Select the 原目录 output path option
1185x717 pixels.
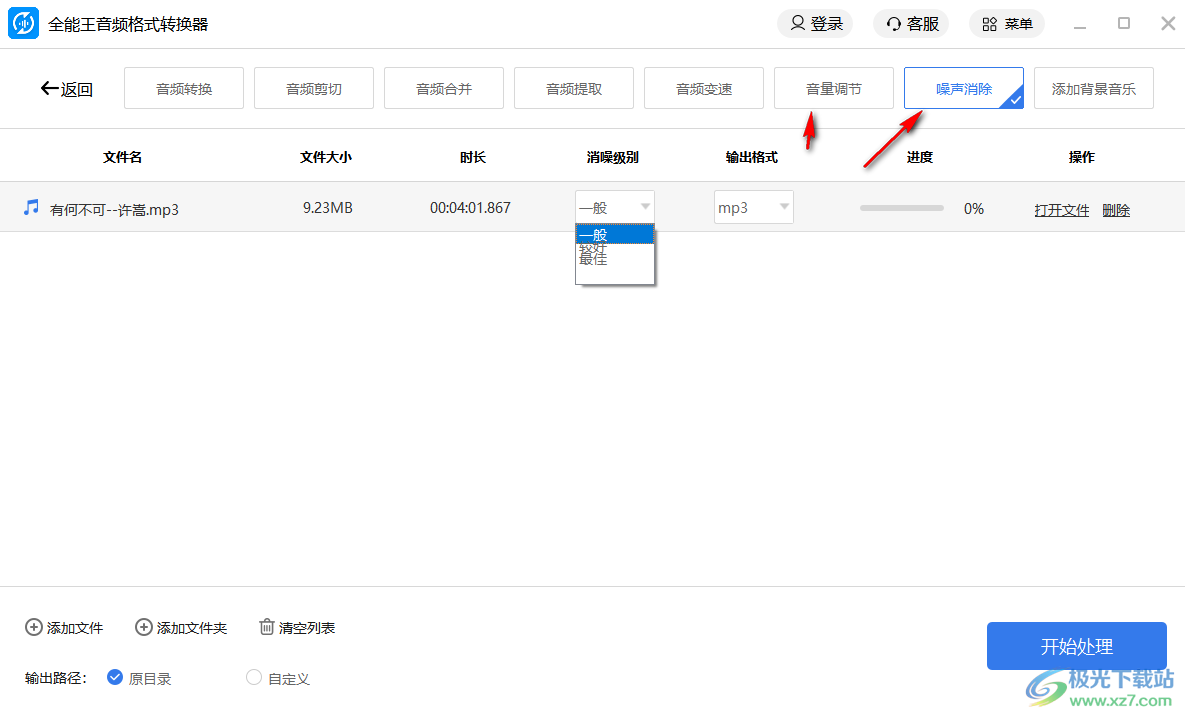click(115, 677)
